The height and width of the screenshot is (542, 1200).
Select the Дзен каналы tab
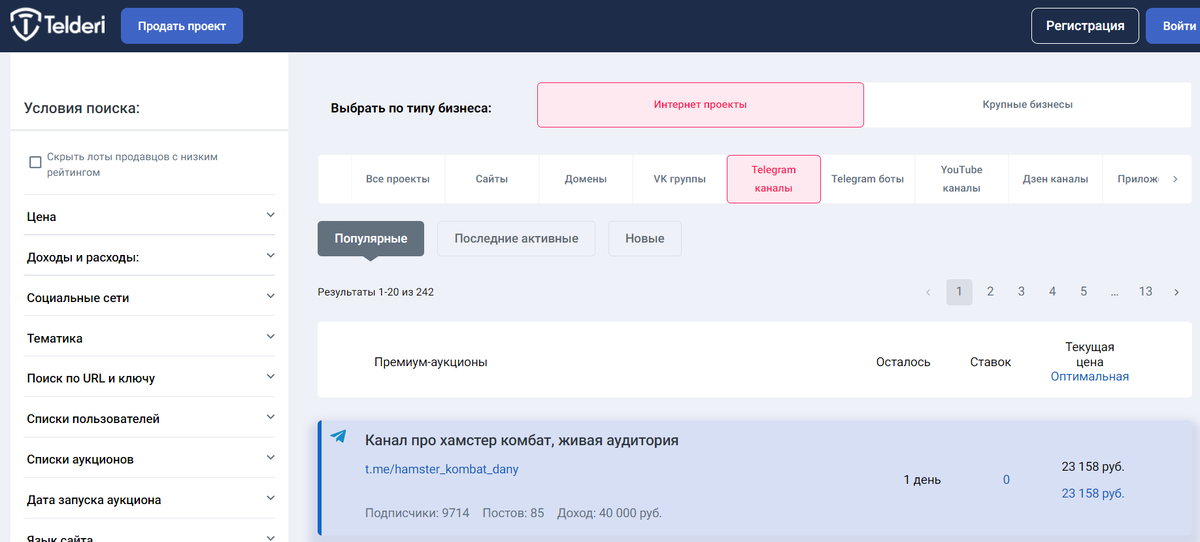(x=1055, y=179)
